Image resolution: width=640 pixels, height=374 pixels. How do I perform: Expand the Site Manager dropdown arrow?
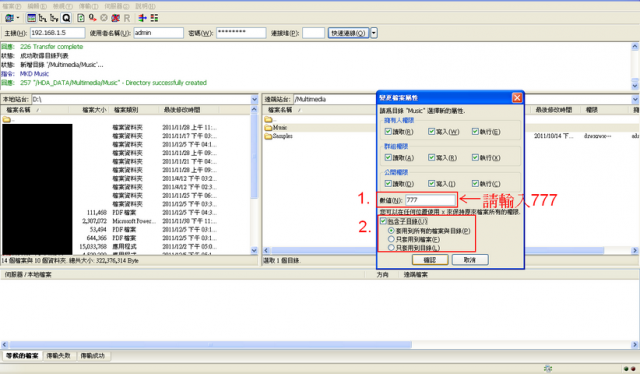click(x=18, y=18)
